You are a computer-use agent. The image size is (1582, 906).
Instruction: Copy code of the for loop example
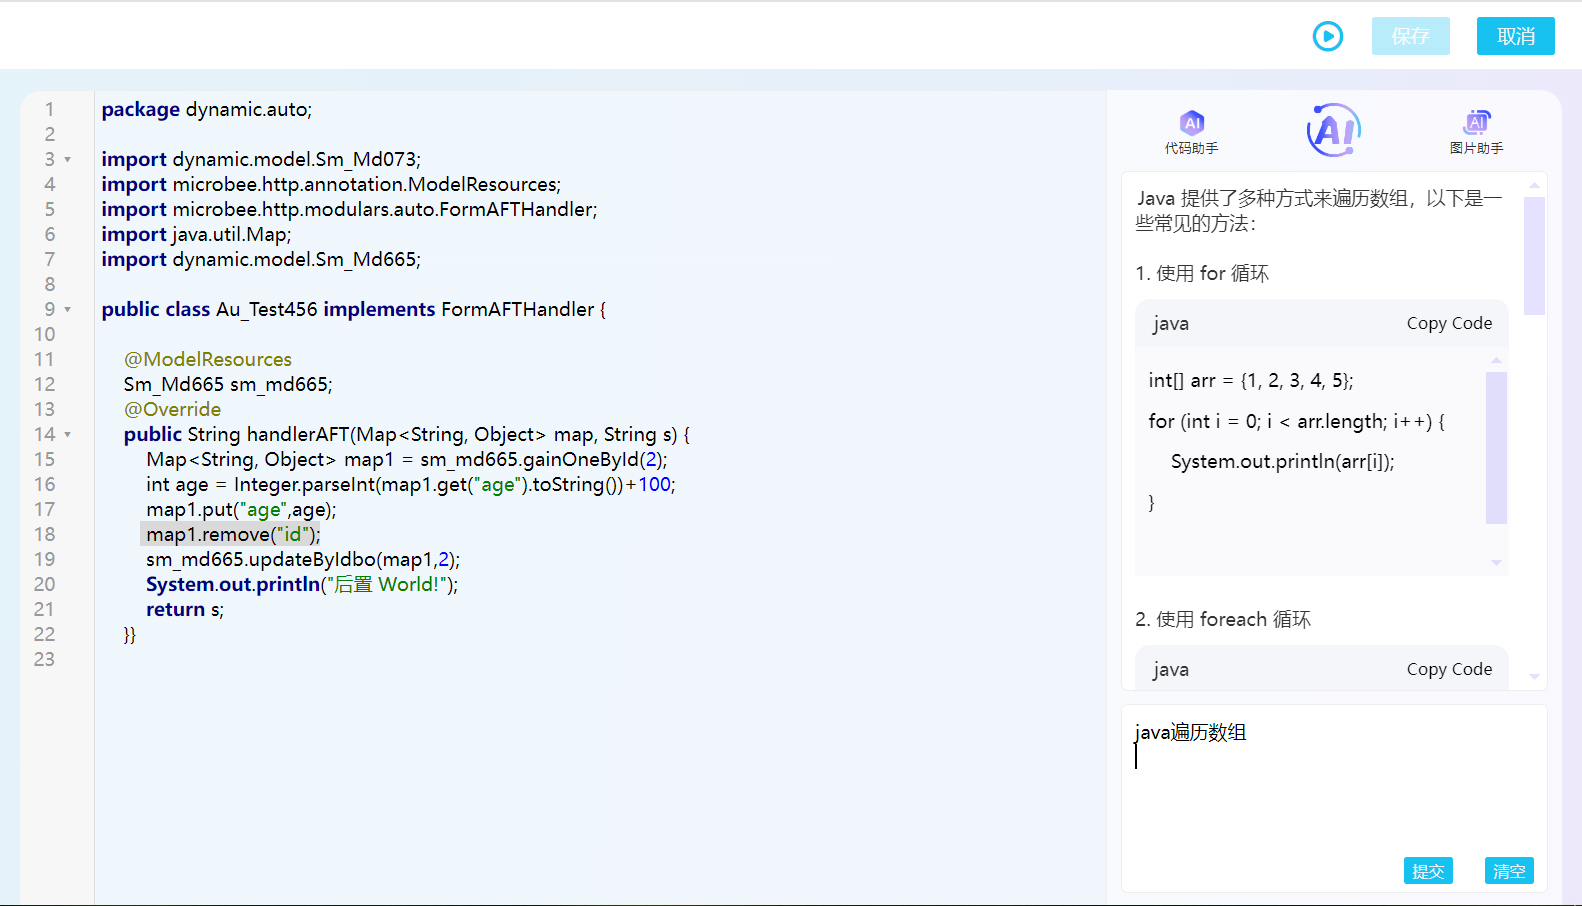click(x=1448, y=323)
